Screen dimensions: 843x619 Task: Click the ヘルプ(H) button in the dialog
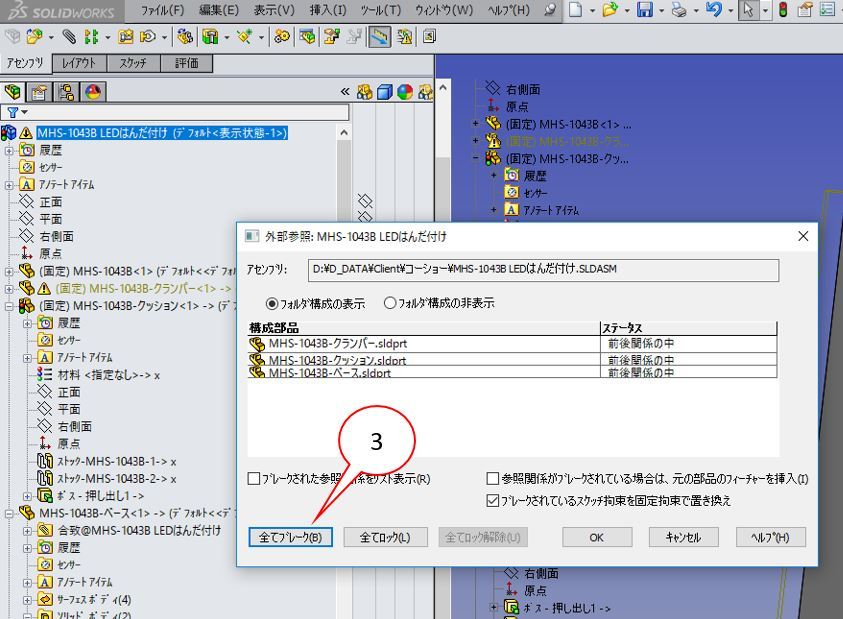(x=770, y=537)
